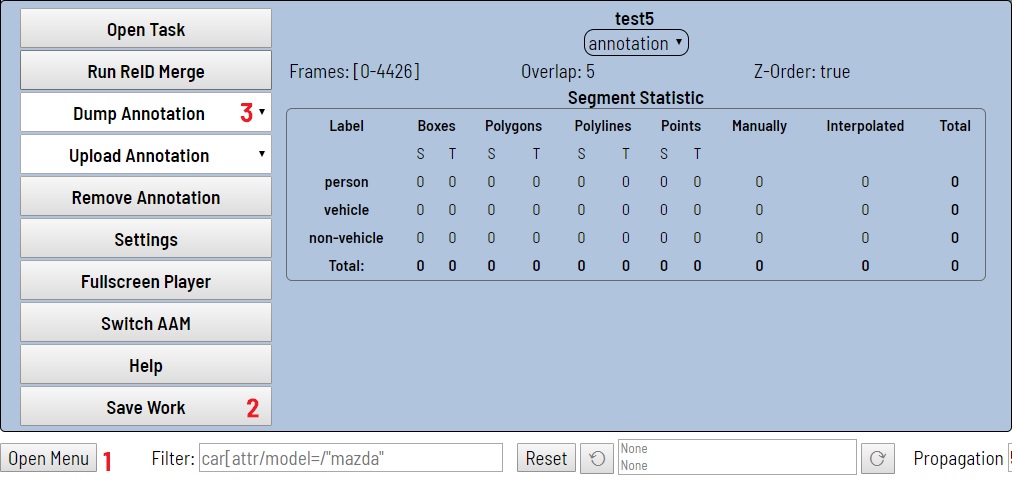Click the Propagation number field
Screen dimensions: 1012x480
click(1008, 458)
